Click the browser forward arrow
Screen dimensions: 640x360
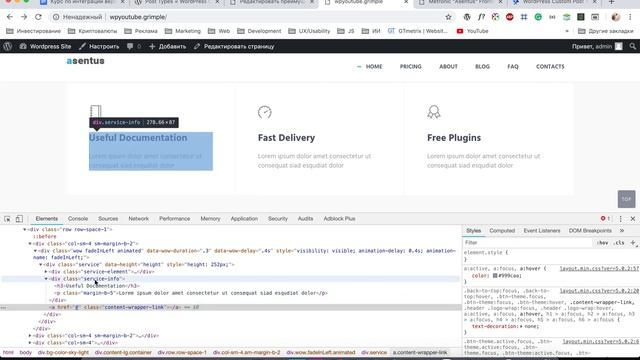pyautogui.click(x=24, y=17)
